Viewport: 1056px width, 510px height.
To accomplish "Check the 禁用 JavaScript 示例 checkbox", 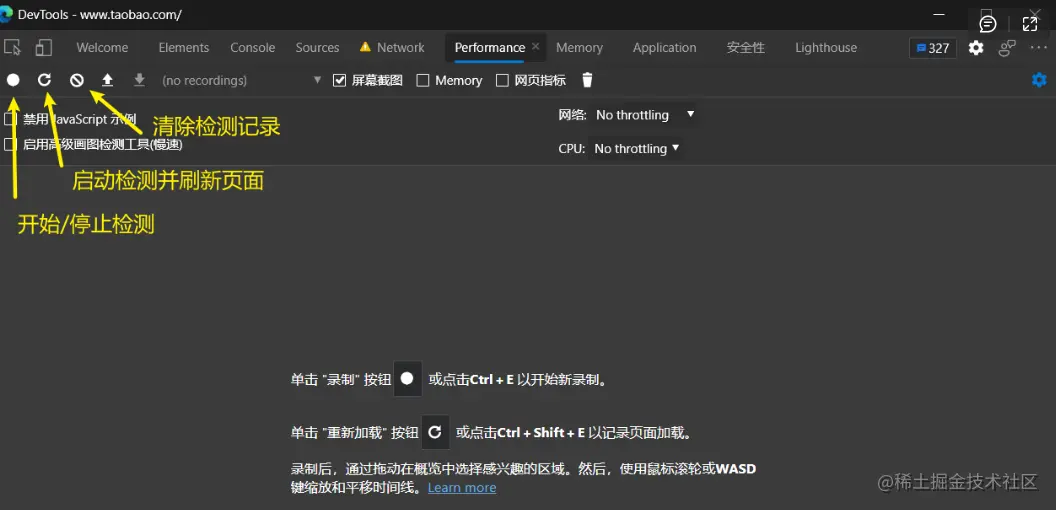I will click(10, 119).
